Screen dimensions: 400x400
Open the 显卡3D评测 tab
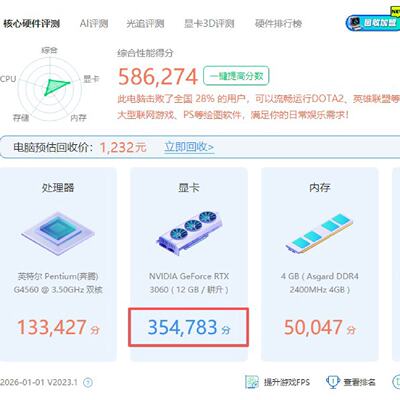point(209,24)
